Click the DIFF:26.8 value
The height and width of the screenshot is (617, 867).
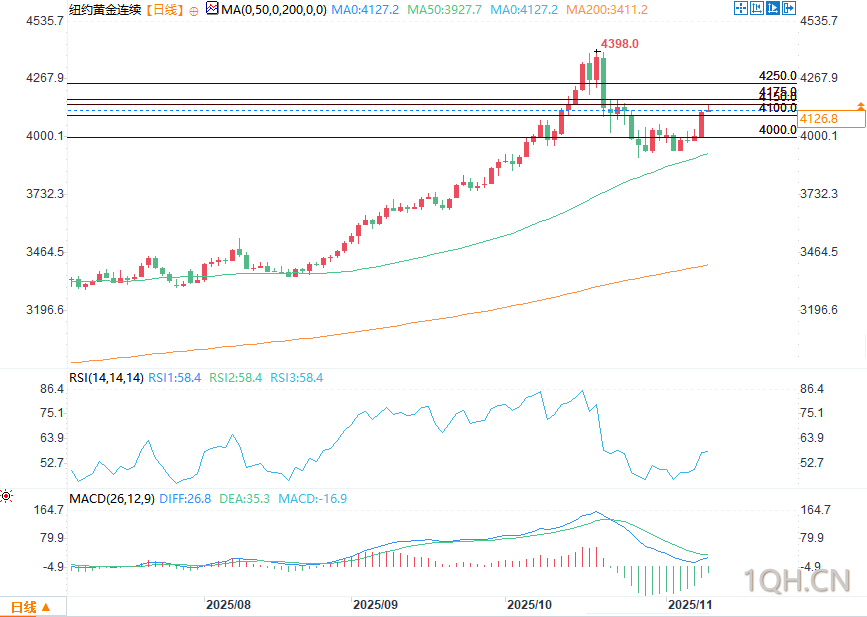point(185,499)
